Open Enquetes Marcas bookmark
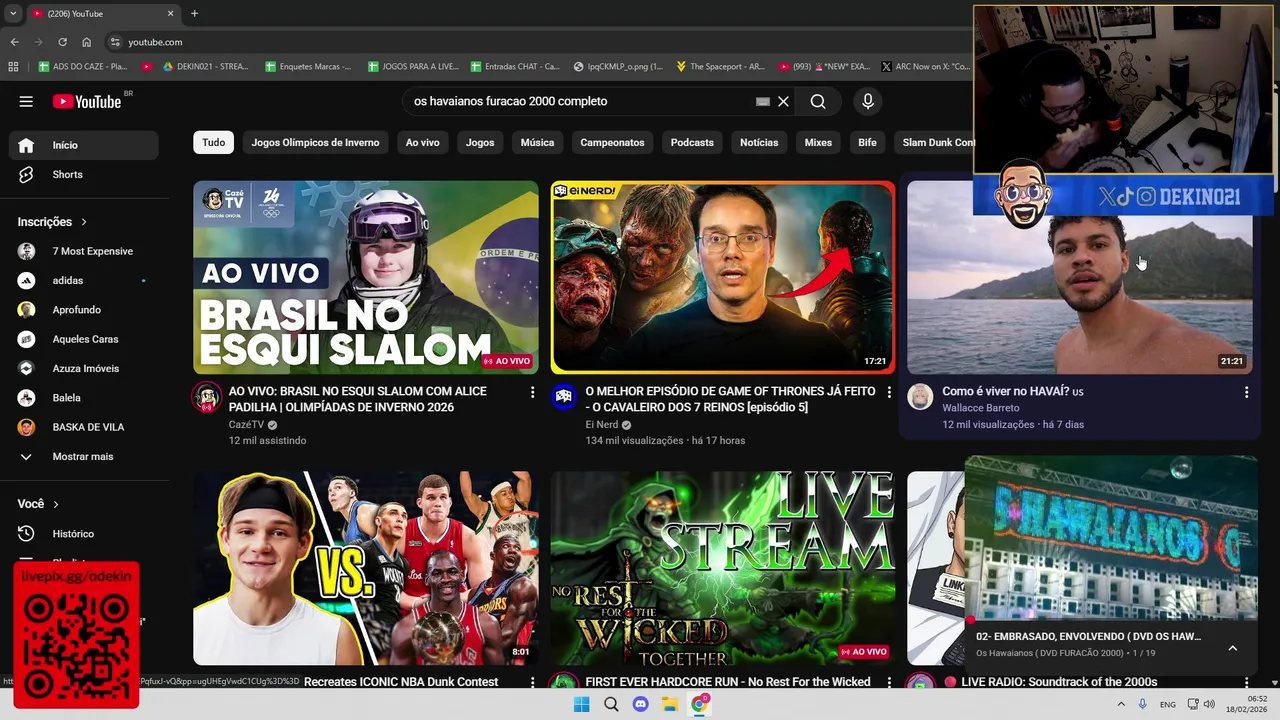Viewport: 1280px width, 720px height. (308, 67)
